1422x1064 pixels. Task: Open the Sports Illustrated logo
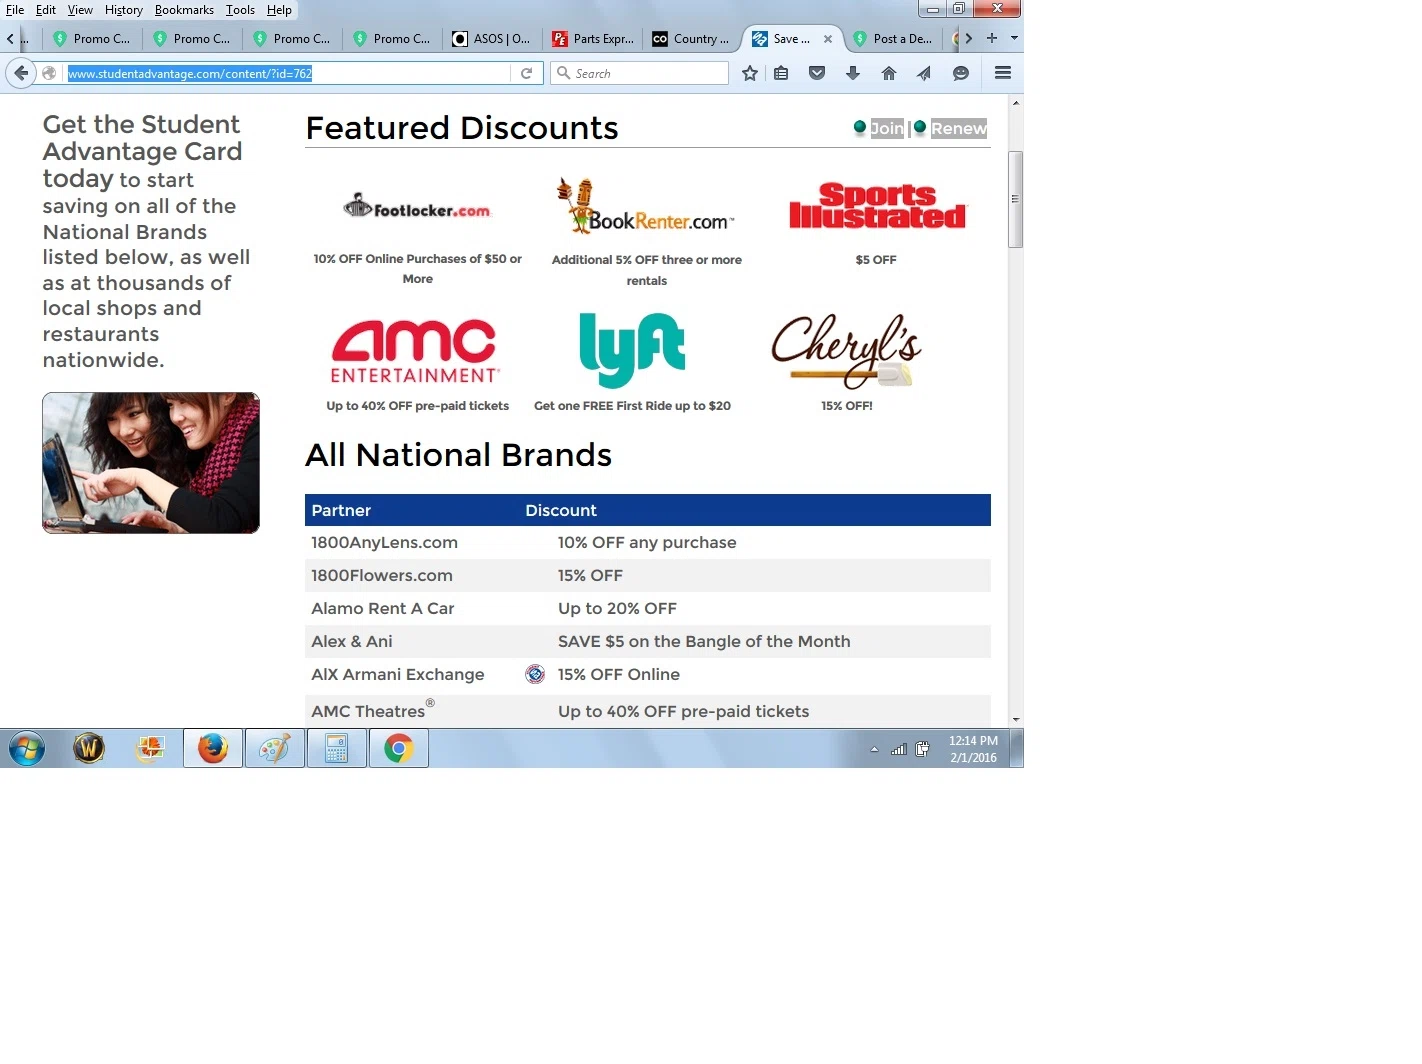(x=877, y=206)
